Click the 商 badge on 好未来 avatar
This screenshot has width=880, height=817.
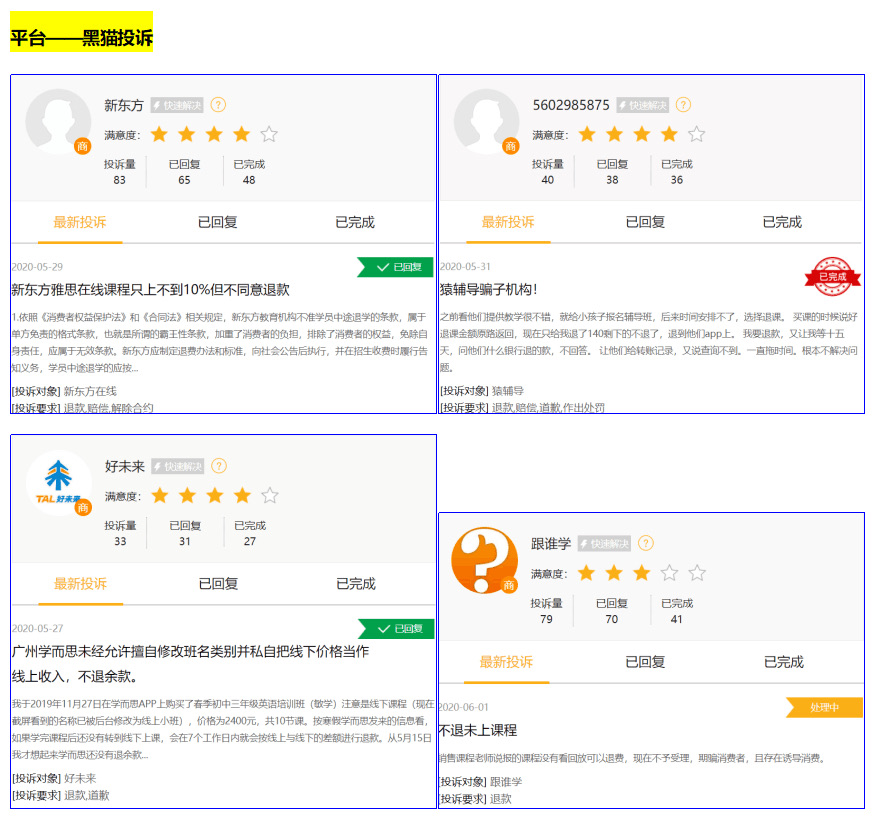(83, 508)
